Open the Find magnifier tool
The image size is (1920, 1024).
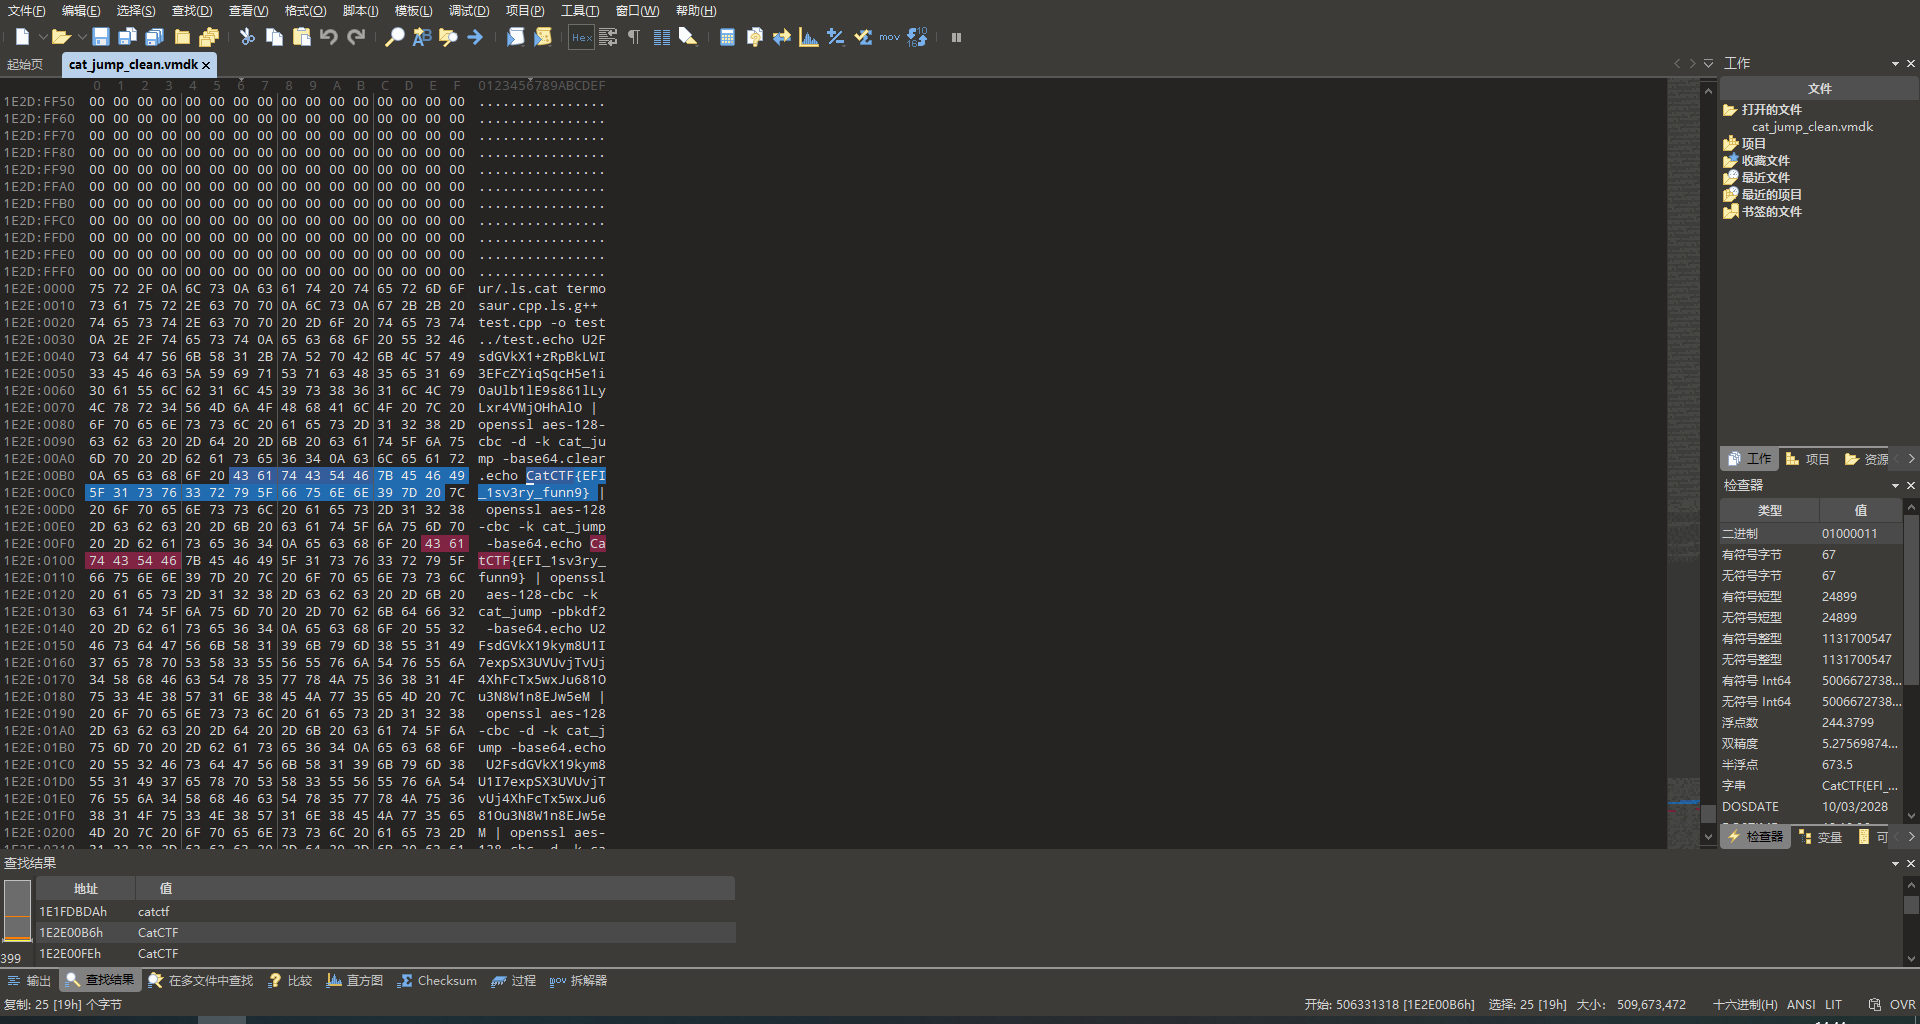click(x=395, y=37)
